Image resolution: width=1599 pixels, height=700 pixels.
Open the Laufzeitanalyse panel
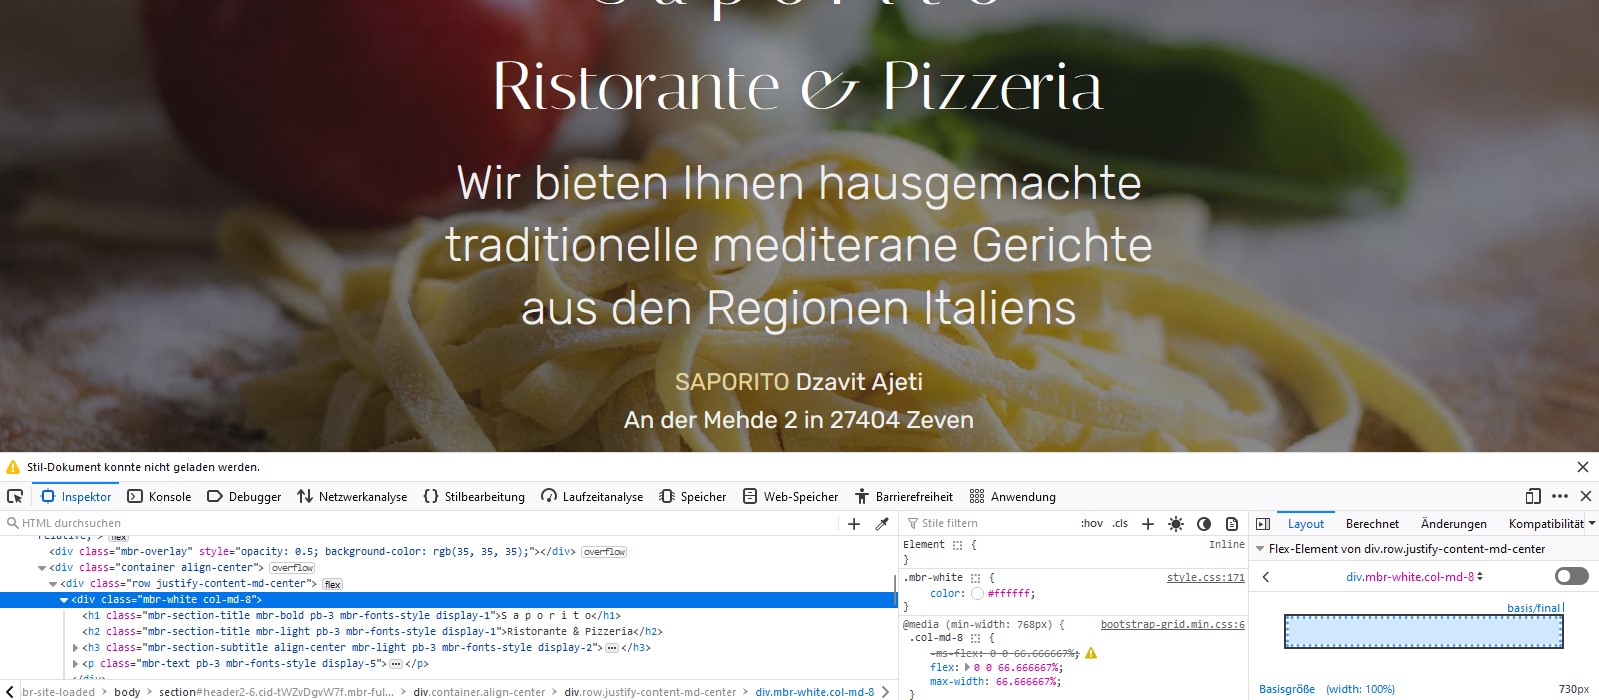pos(592,496)
